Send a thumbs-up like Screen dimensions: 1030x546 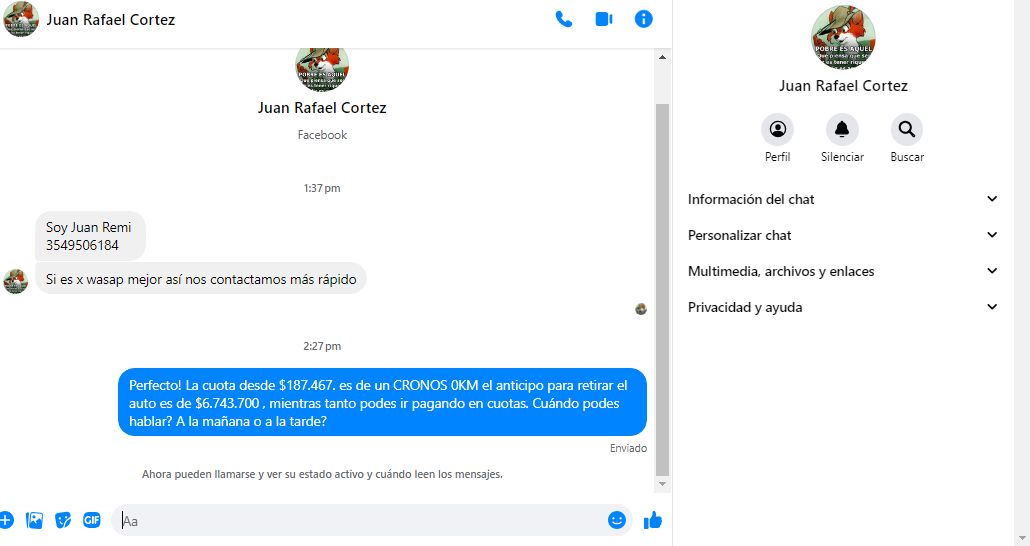[653, 520]
